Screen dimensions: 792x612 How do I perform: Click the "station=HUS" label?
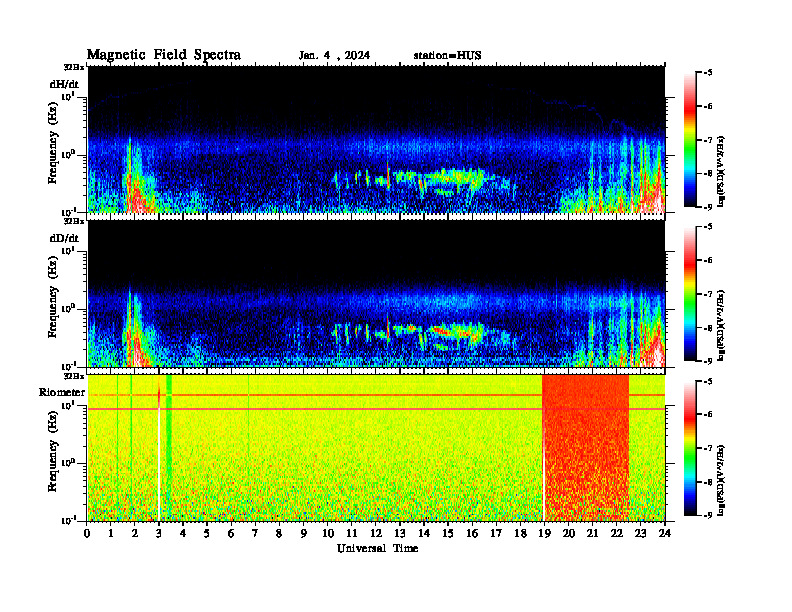point(448,56)
